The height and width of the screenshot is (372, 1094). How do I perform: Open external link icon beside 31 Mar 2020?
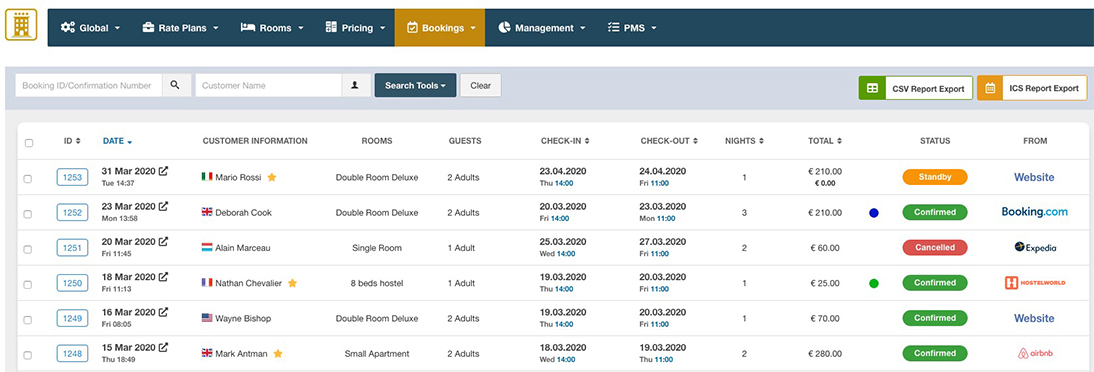tap(163, 170)
